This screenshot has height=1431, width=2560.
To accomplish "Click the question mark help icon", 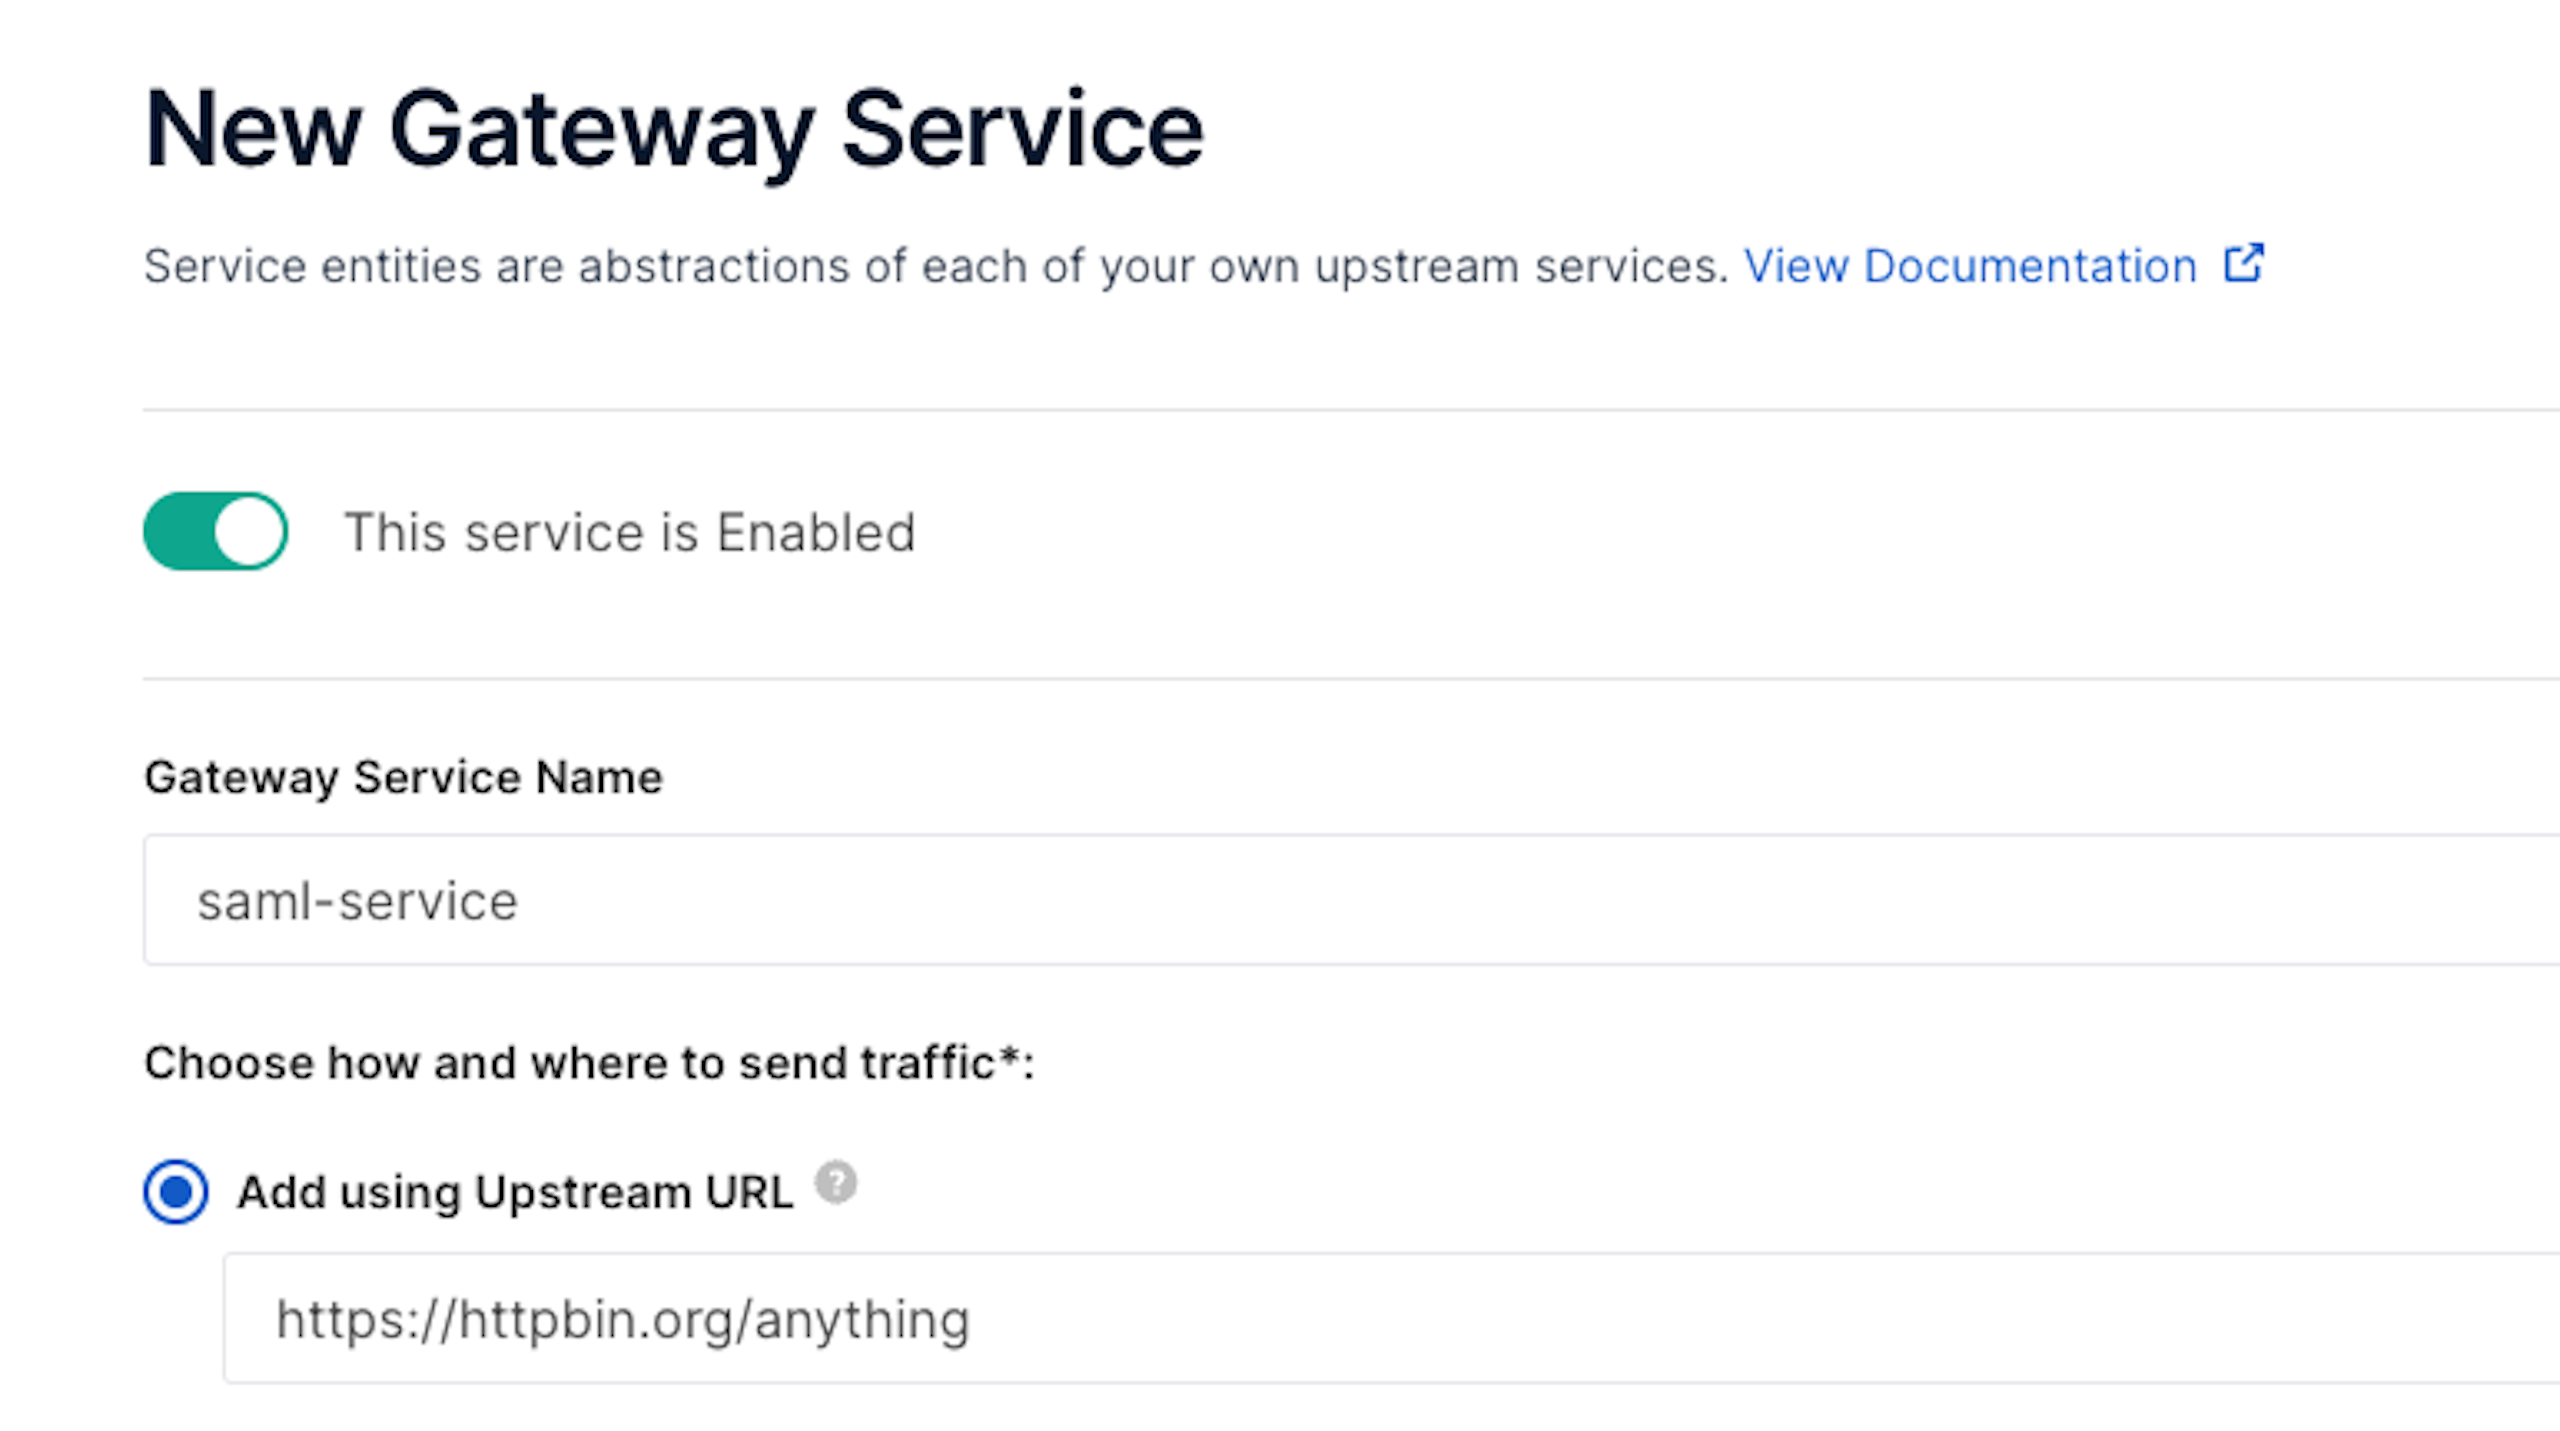I will click(x=835, y=1183).
